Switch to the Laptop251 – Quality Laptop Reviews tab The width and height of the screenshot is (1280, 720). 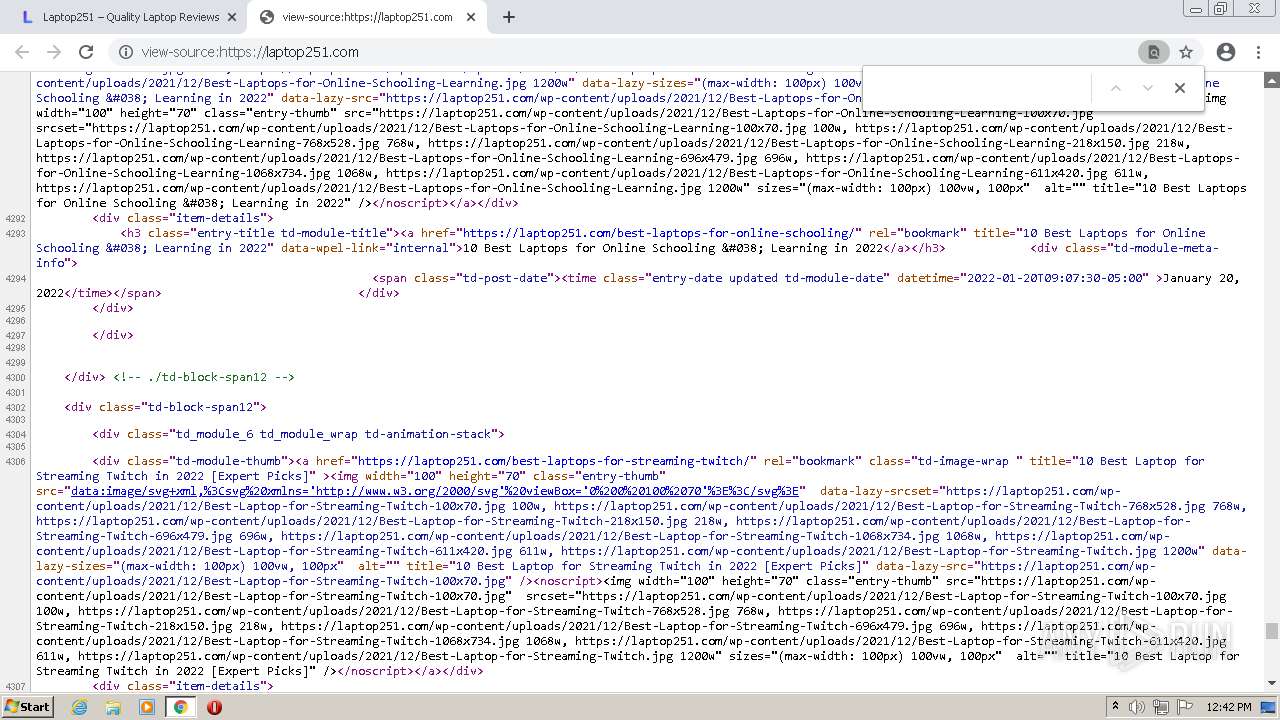click(128, 17)
